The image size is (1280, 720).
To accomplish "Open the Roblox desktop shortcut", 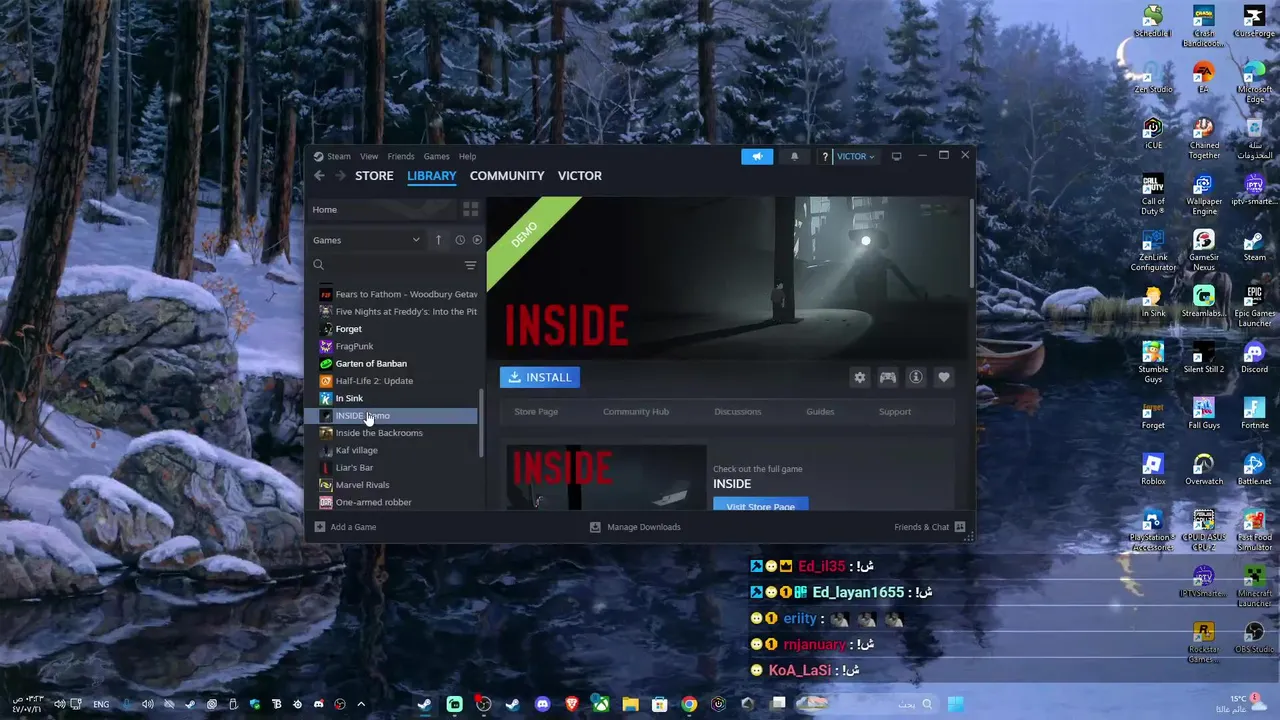I will (1153, 470).
